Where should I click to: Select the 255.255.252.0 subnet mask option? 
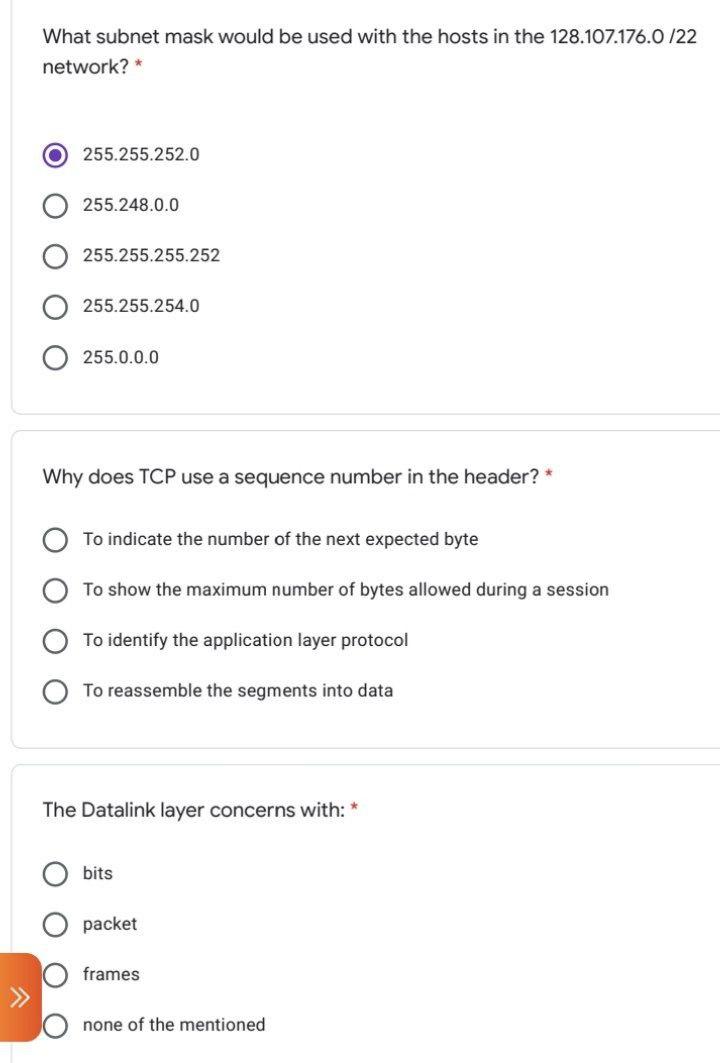click(x=56, y=155)
